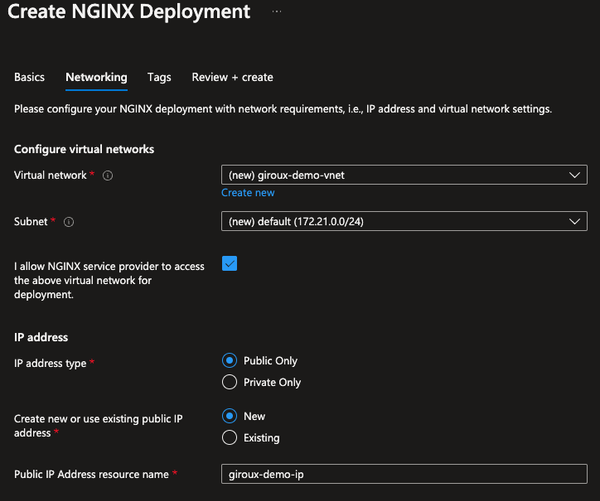Select the Public Only radio button
Viewport: 600px width, 501px height.
coord(229,361)
